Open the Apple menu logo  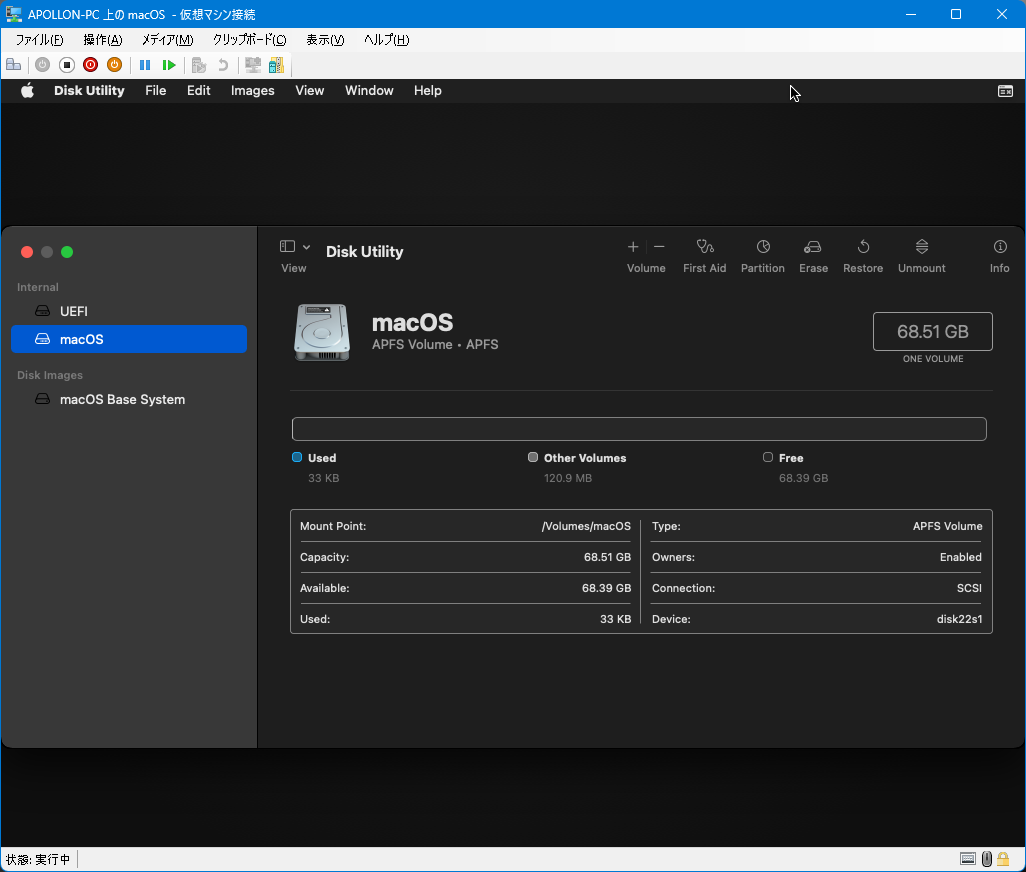(x=27, y=90)
